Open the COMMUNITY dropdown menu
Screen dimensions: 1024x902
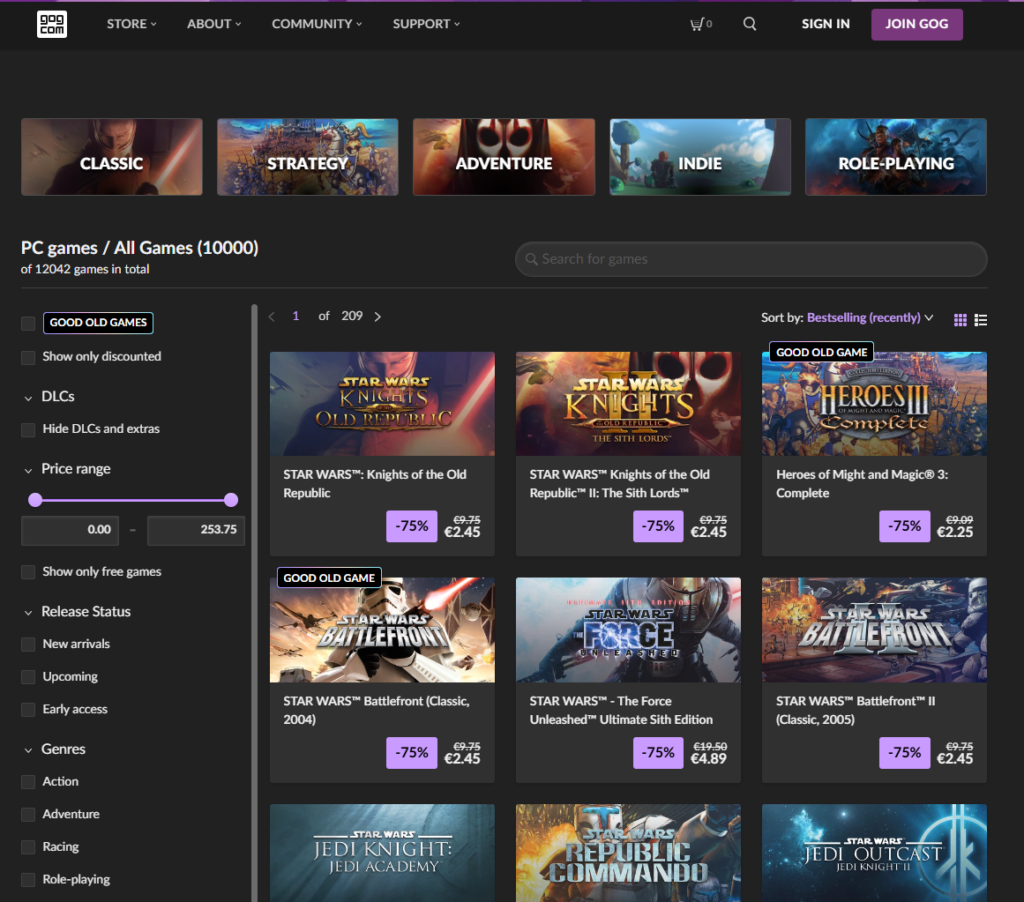point(317,24)
